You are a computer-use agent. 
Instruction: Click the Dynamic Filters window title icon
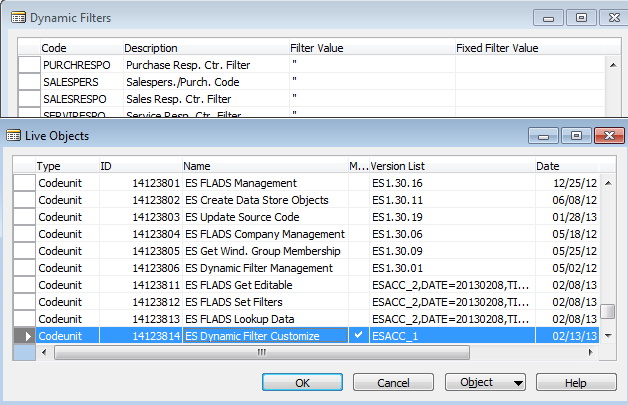tap(14, 17)
